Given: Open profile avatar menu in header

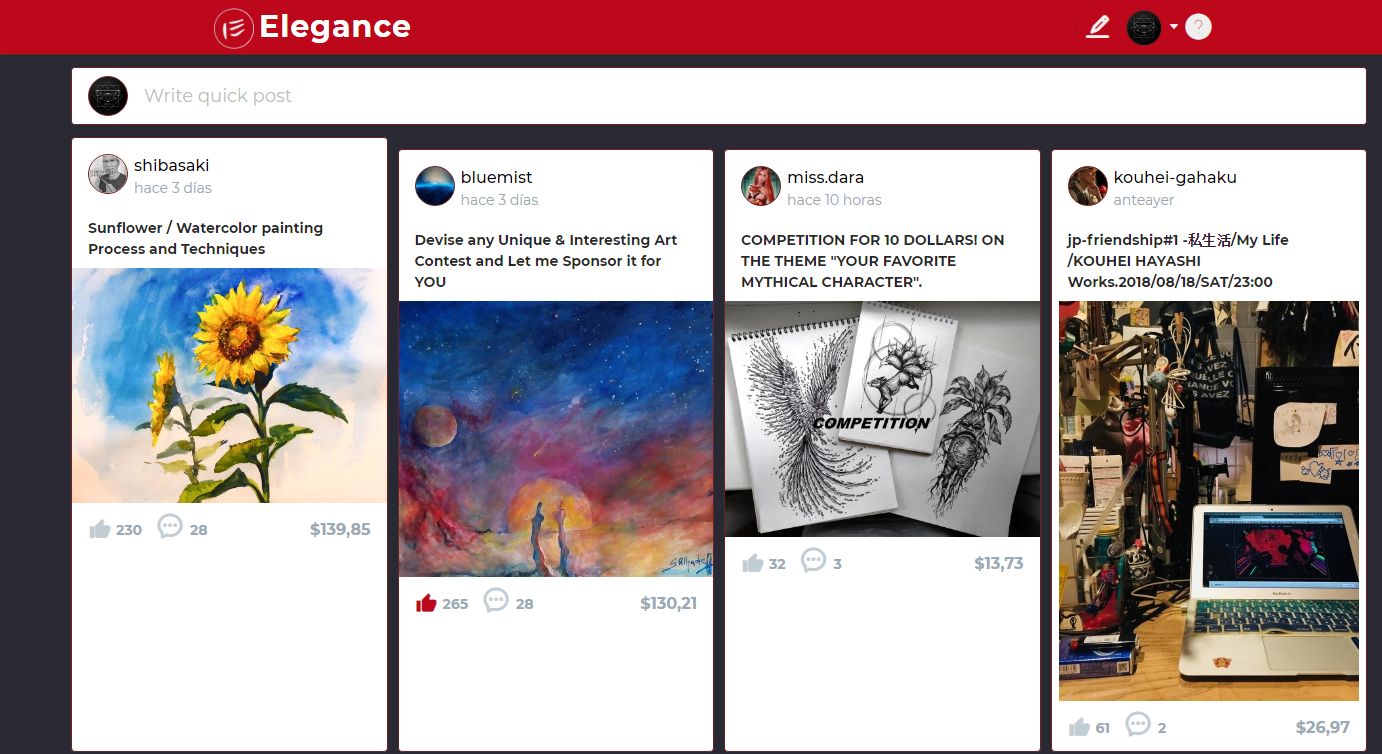Looking at the screenshot, I should [1144, 27].
